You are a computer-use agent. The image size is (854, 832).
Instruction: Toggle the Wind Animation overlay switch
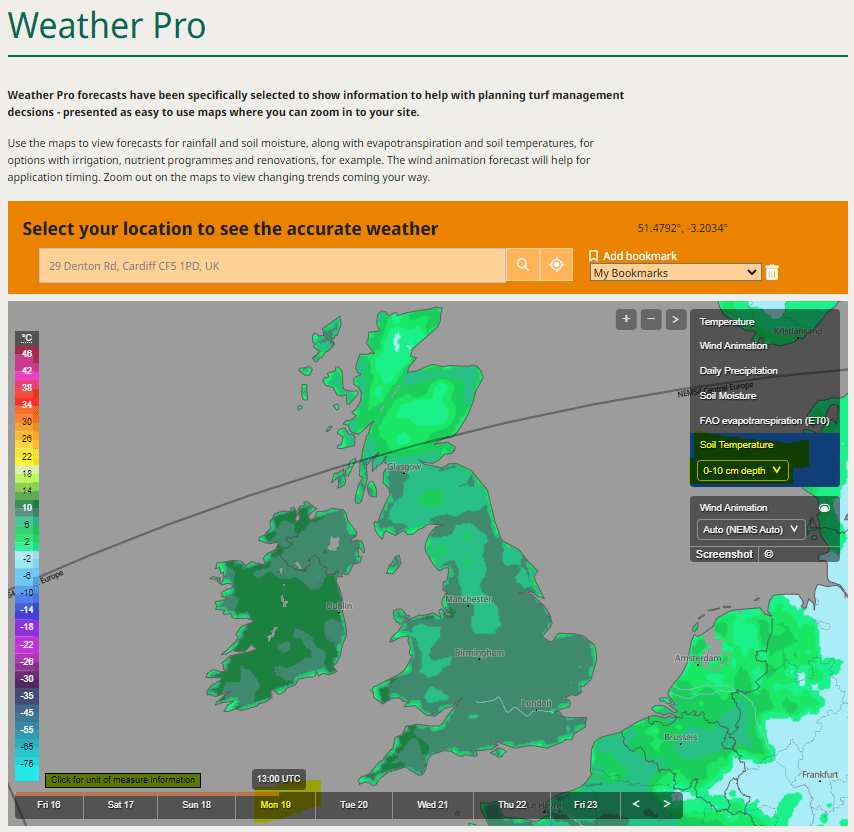(824, 508)
